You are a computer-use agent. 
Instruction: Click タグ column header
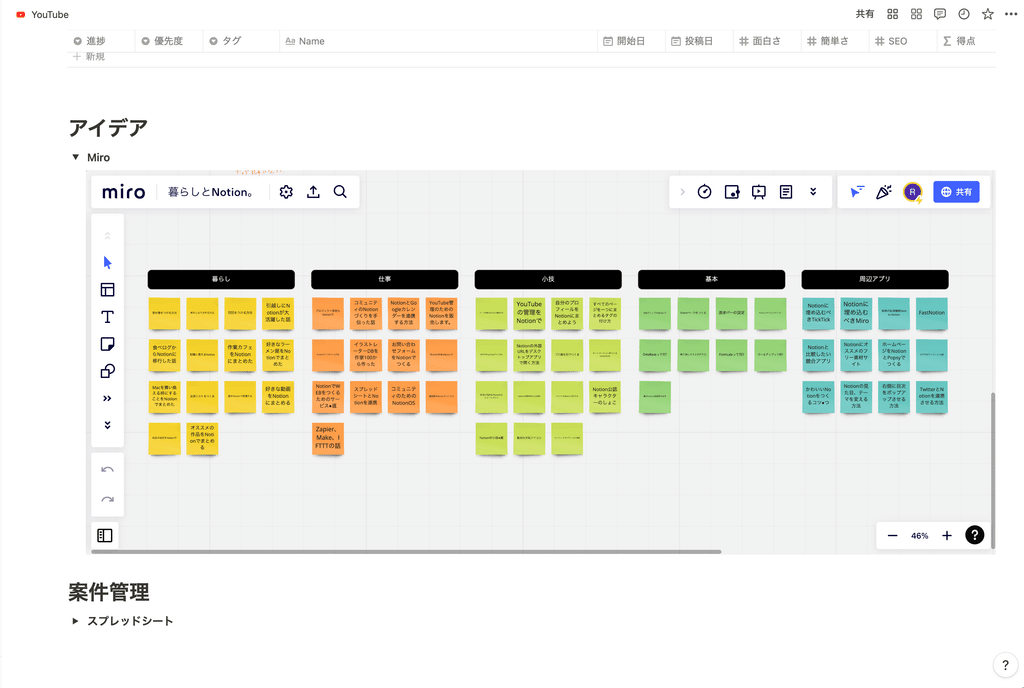241,41
